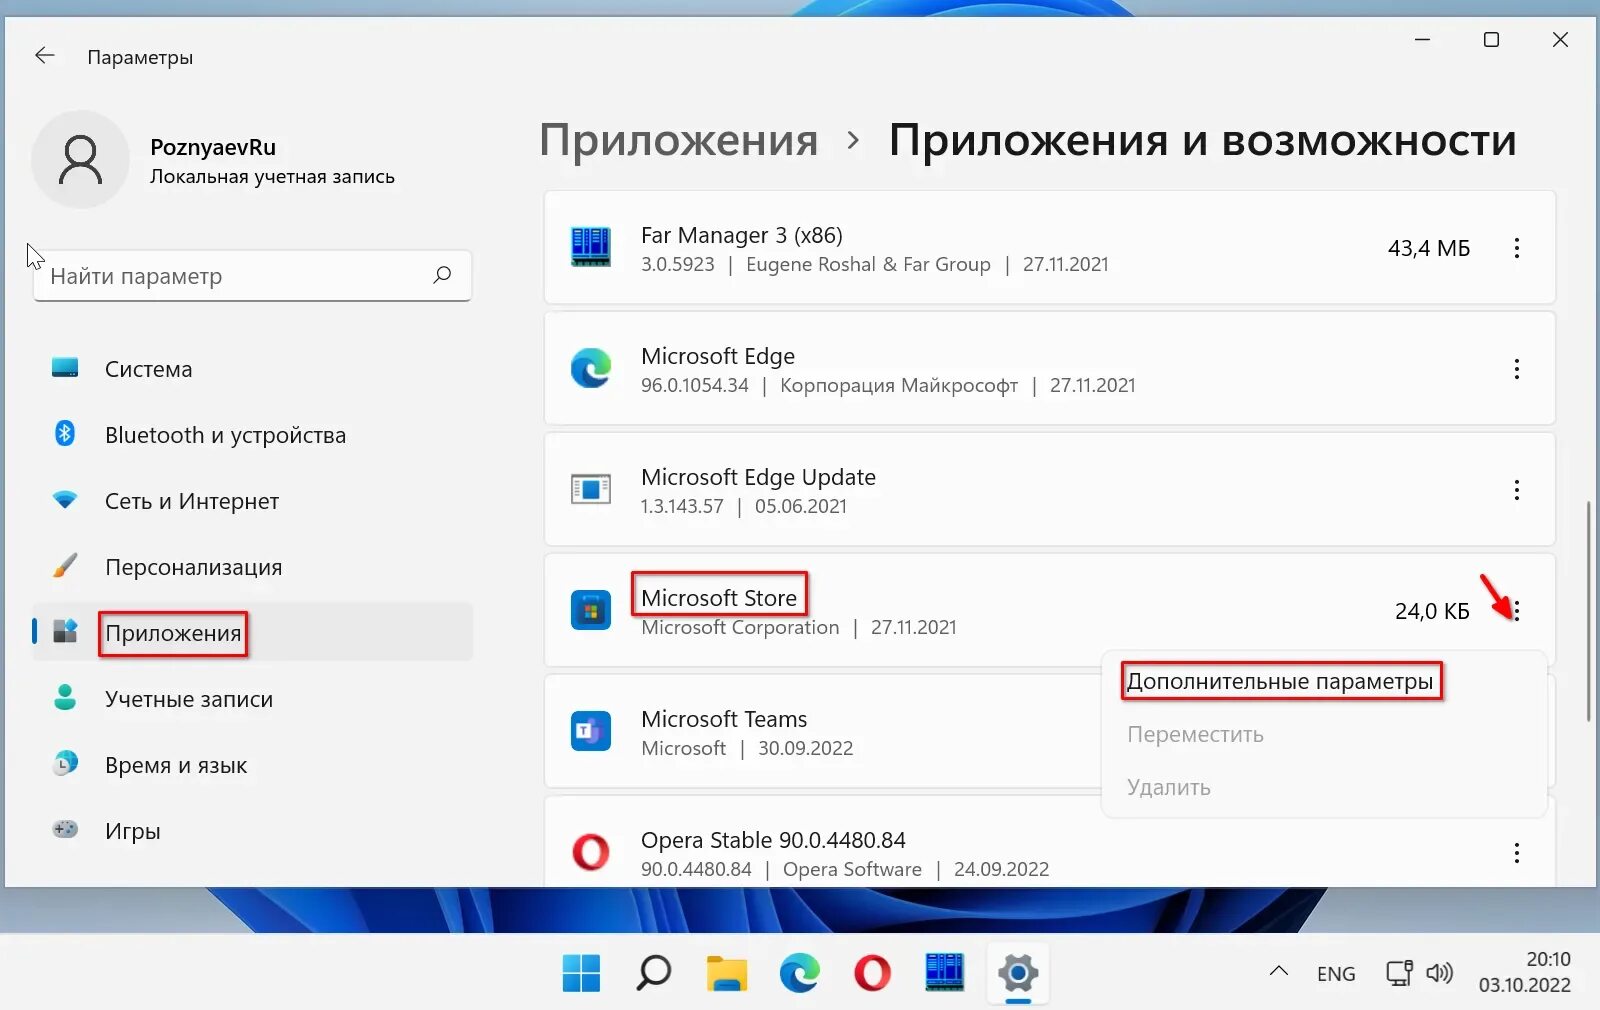The height and width of the screenshot is (1010, 1600).
Task: Click the clock globe icon for Время и язык
Action: tap(65, 764)
